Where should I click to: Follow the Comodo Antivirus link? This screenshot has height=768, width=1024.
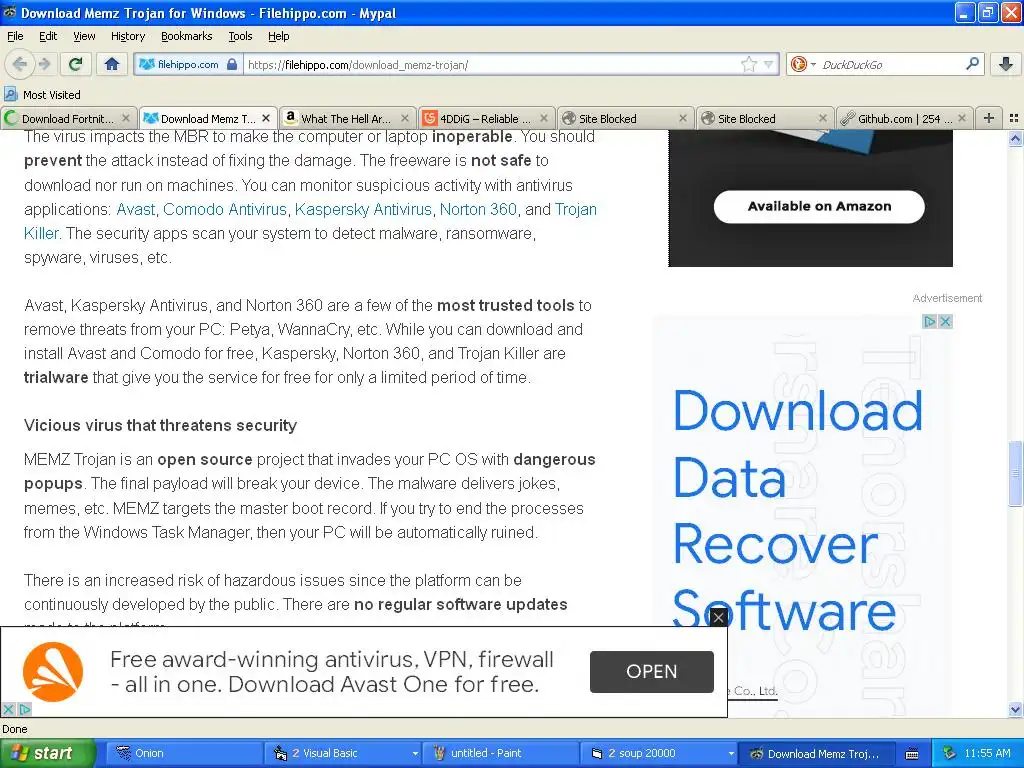[225, 210]
